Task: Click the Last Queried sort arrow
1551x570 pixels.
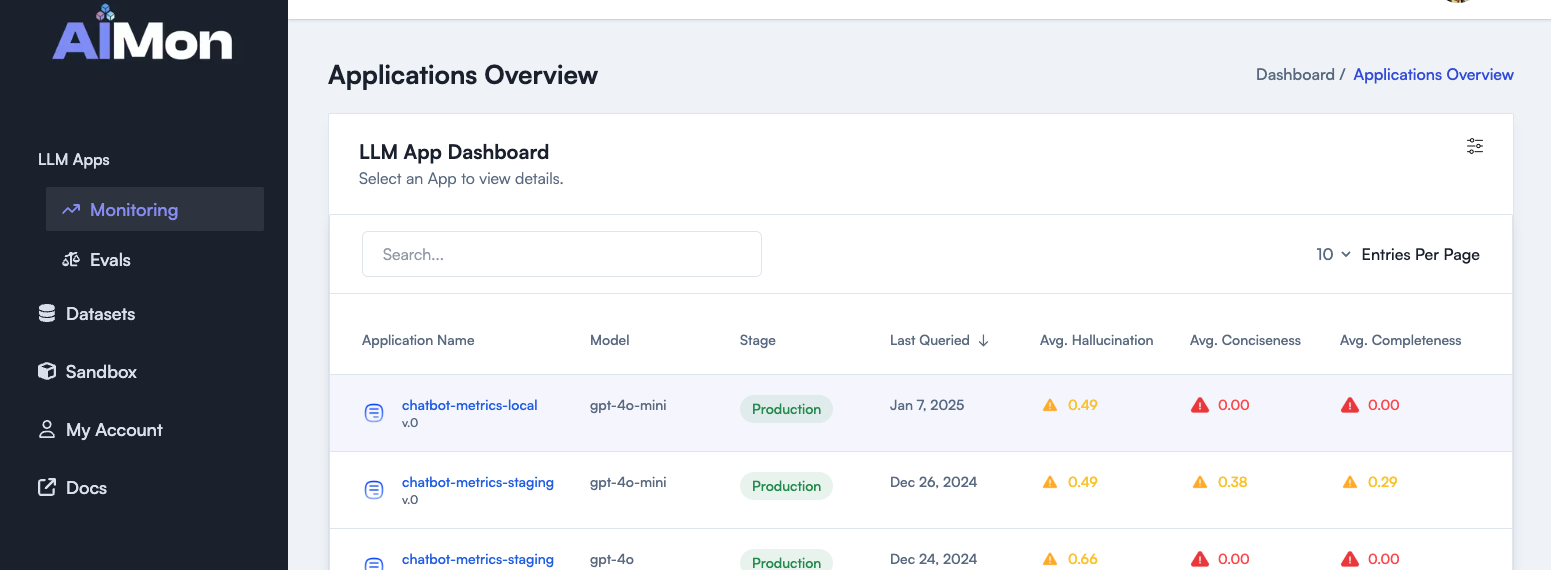Action: coord(983,341)
